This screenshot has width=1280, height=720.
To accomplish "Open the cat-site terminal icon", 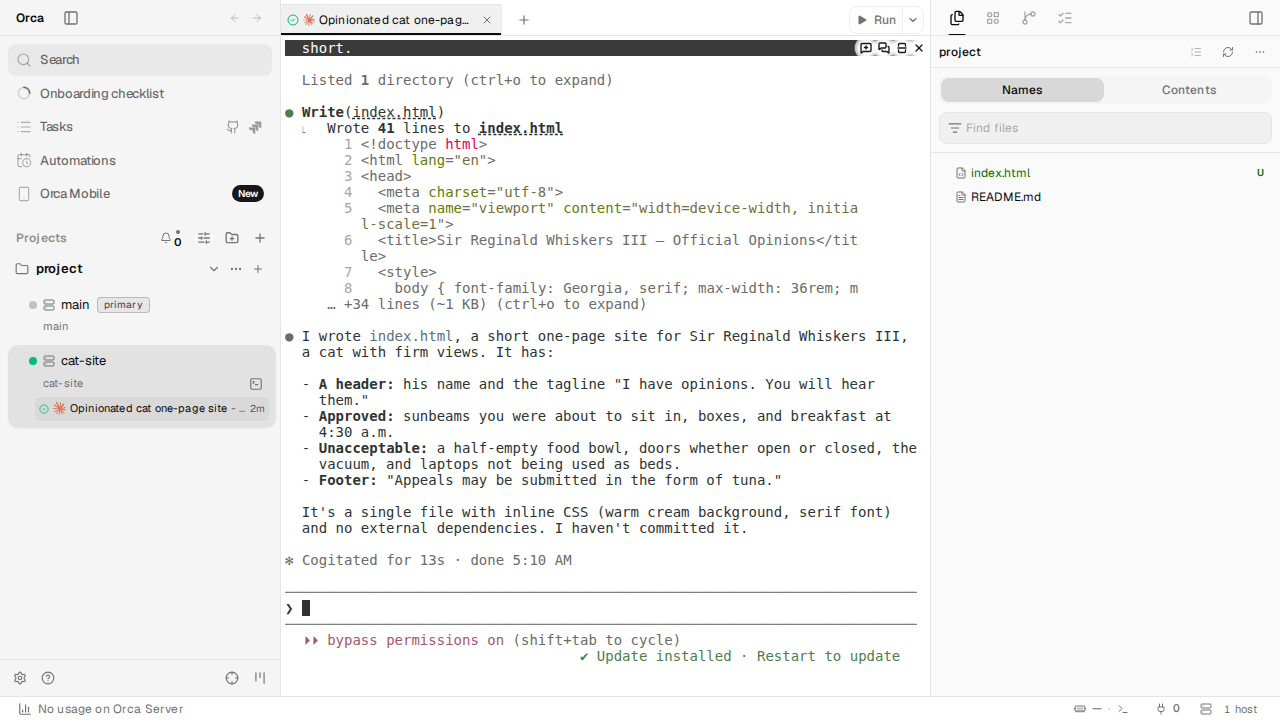I will click(256, 384).
